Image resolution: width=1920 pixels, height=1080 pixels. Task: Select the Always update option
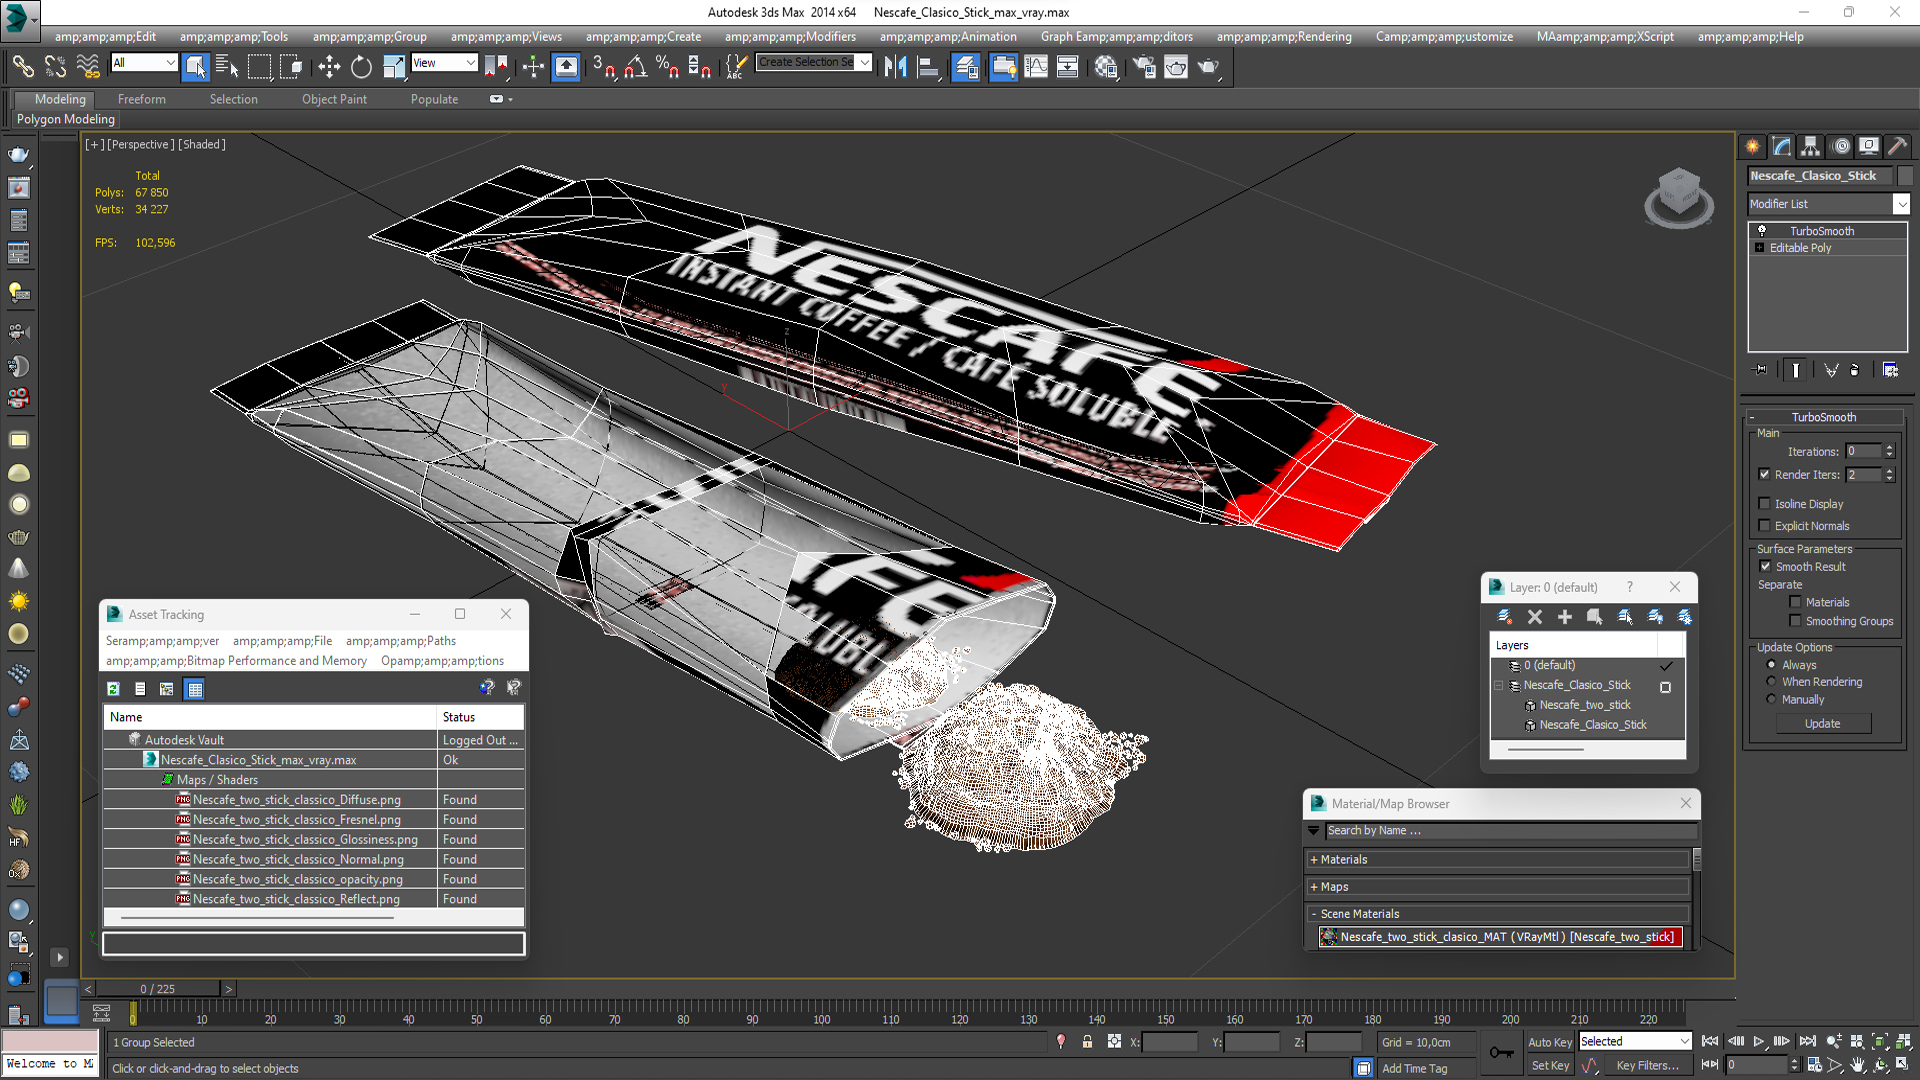pyautogui.click(x=1771, y=665)
